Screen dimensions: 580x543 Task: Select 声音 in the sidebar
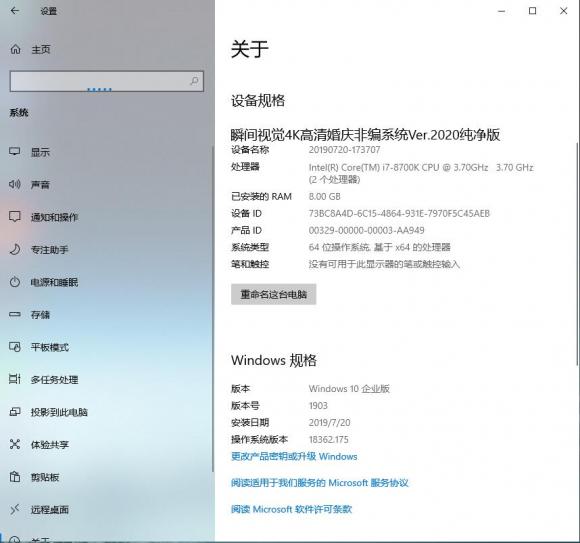pyautogui.click(x=40, y=185)
